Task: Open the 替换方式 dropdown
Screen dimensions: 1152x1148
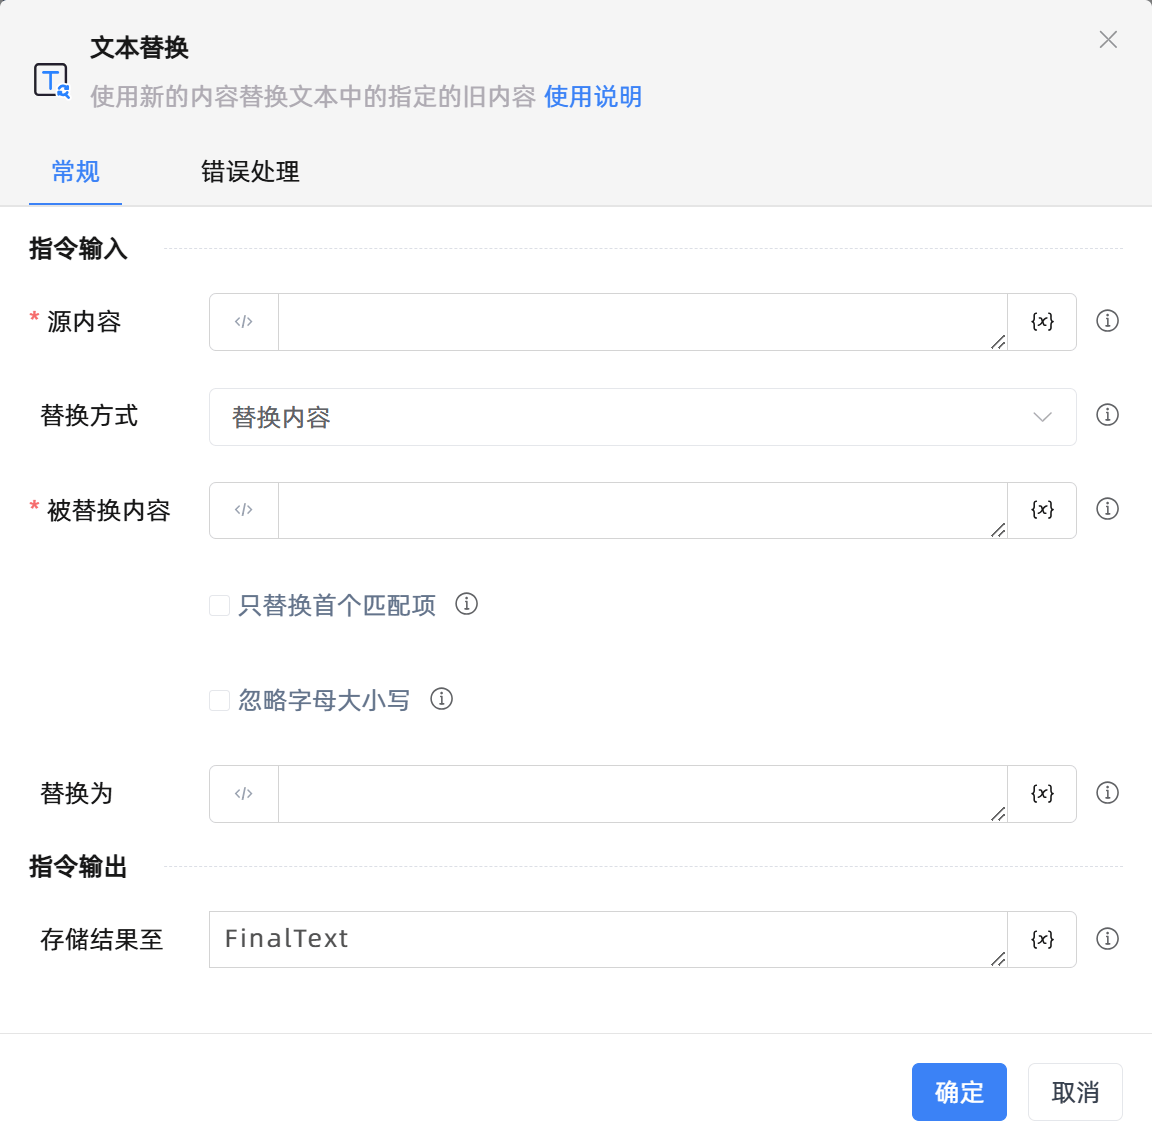Action: 642,417
